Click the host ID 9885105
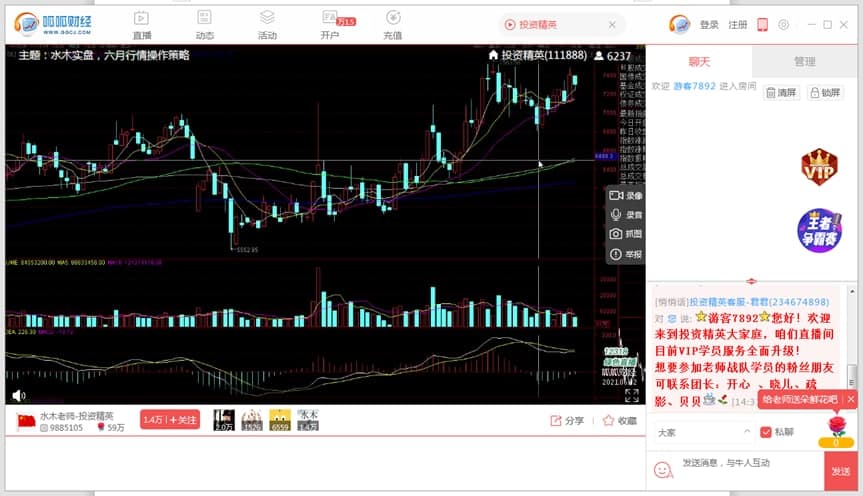Screen dimensions: 863x496 click(x=61, y=428)
